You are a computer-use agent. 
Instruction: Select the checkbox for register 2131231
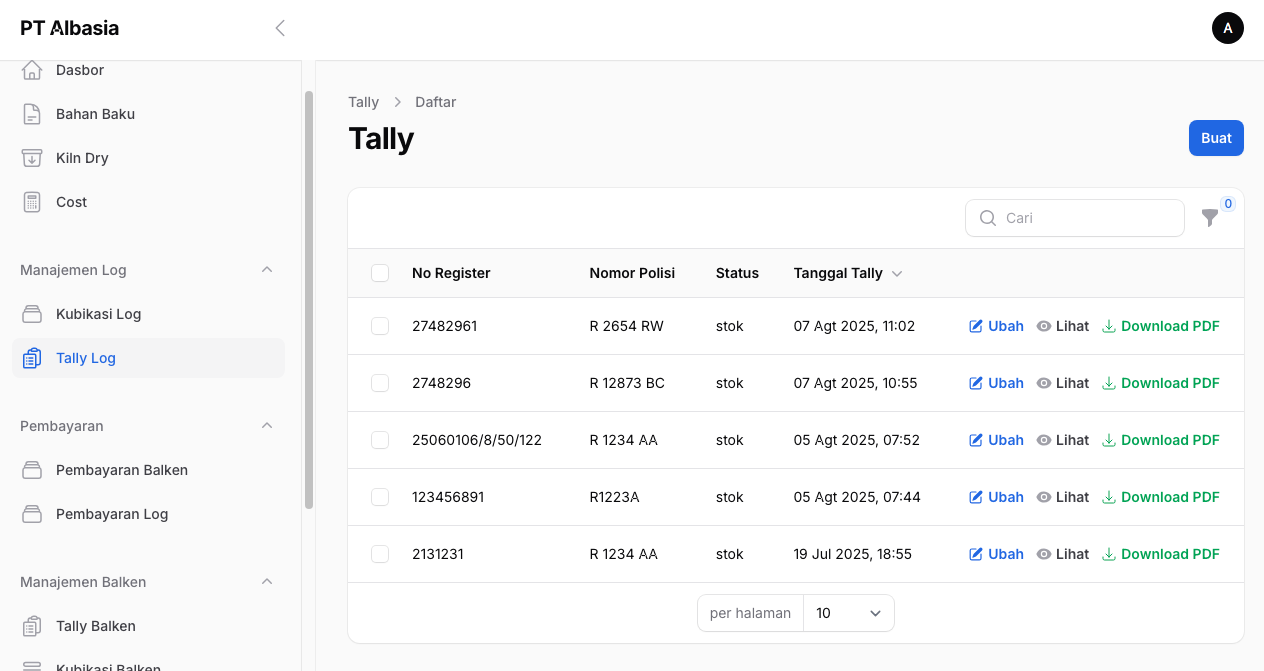pos(380,554)
